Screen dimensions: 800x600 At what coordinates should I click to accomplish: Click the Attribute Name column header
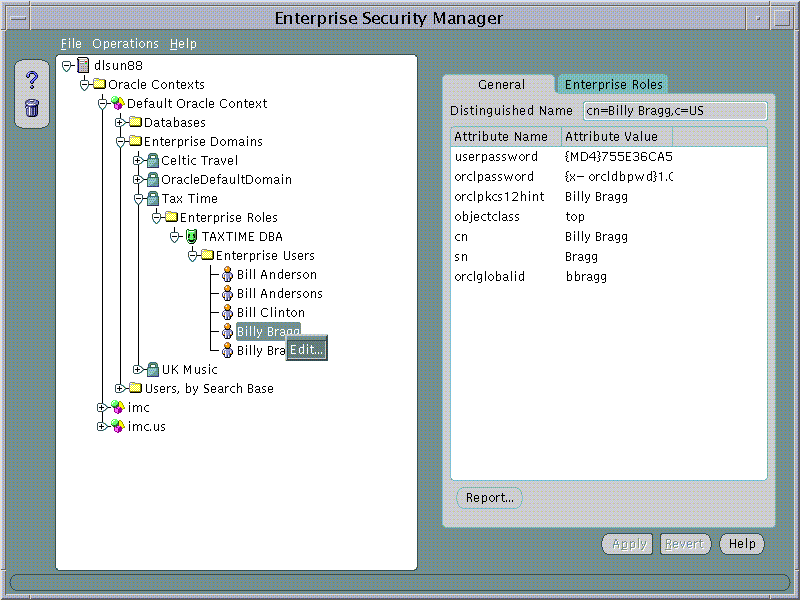pos(506,137)
